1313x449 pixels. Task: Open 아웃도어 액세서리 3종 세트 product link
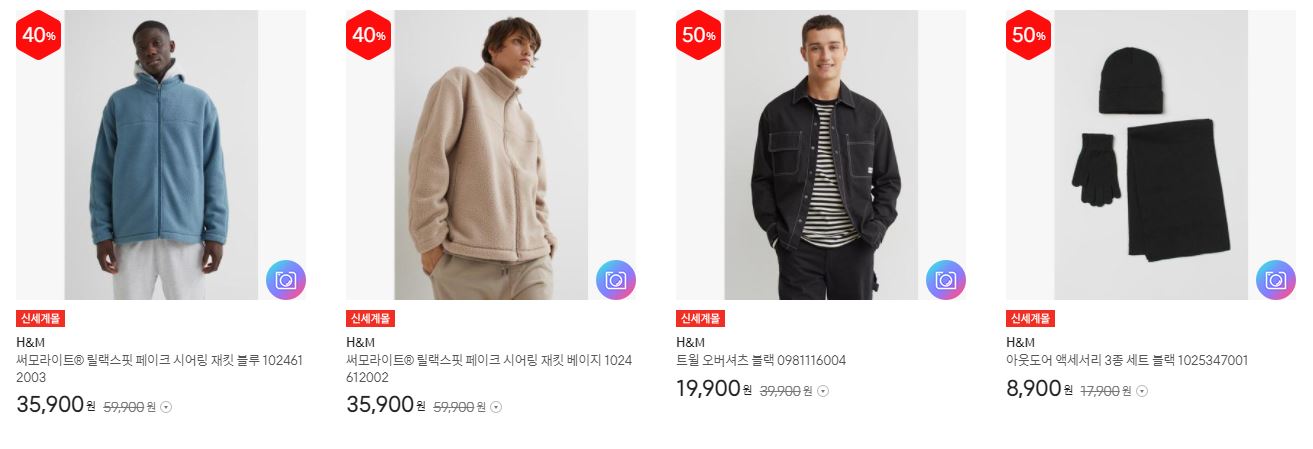click(x=1127, y=361)
